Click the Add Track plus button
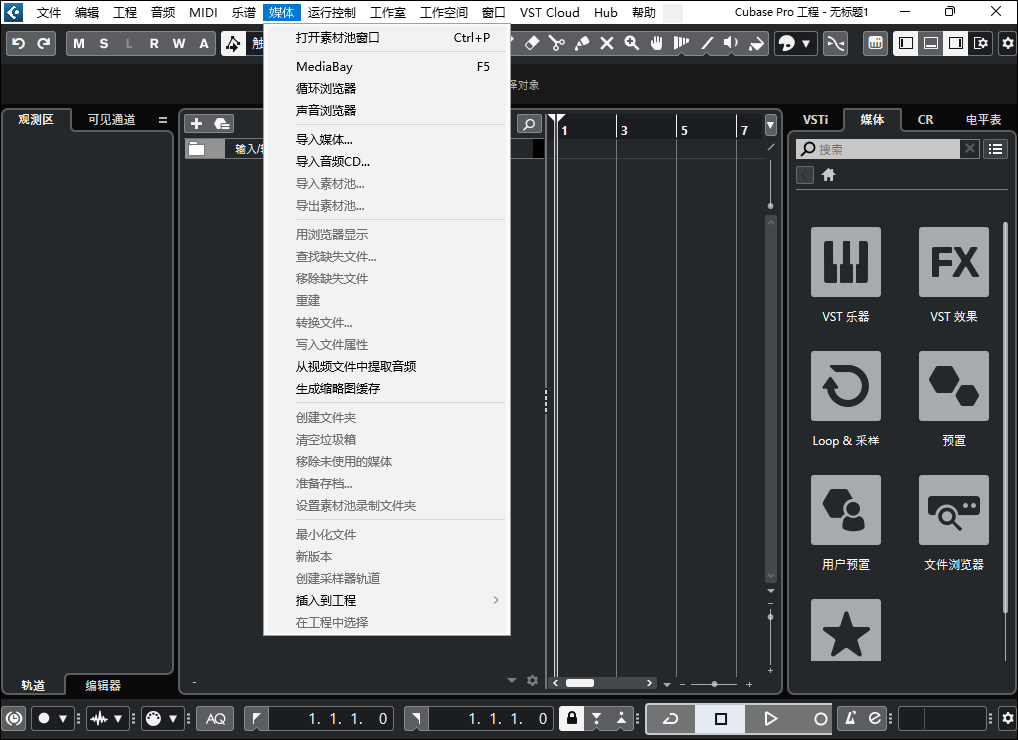1018x740 pixels. click(x=196, y=123)
